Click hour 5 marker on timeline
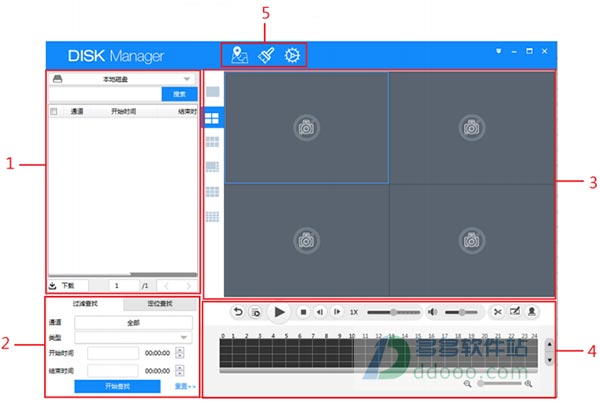 point(286,336)
